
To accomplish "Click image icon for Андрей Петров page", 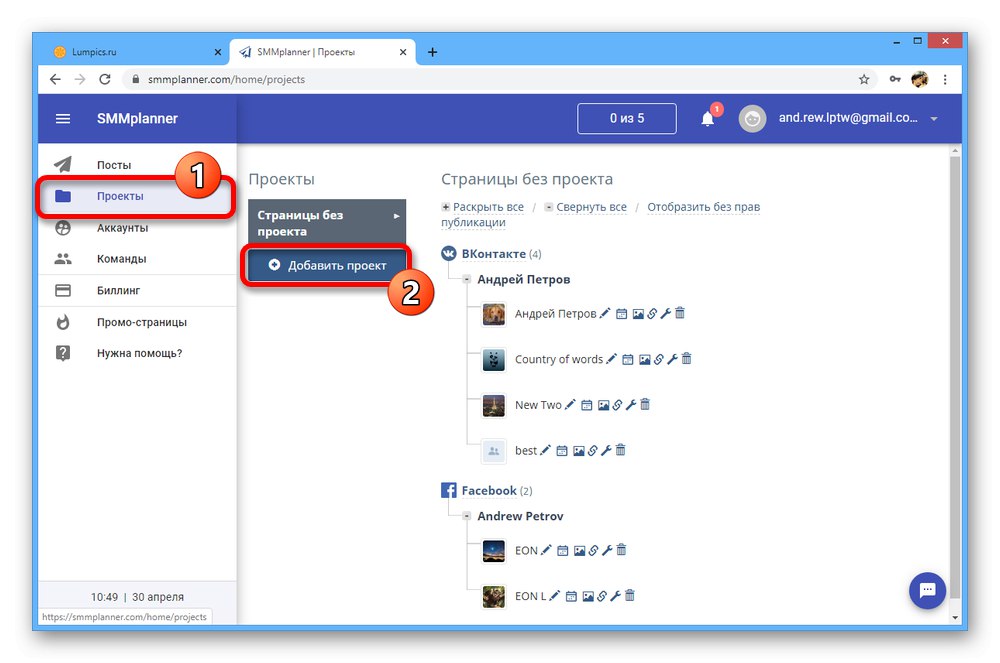I will pyautogui.click(x=638, y=314).
